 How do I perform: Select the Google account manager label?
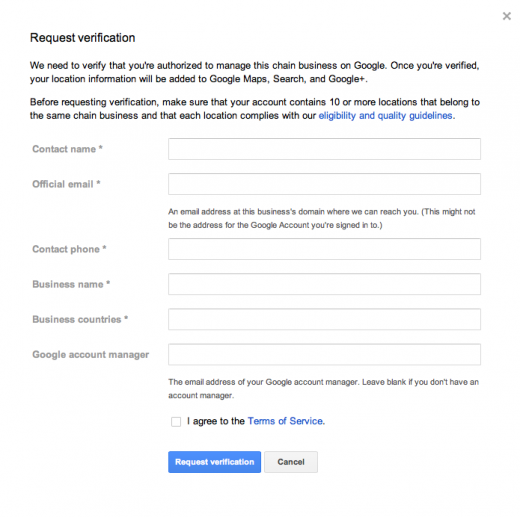coord(91,355)
